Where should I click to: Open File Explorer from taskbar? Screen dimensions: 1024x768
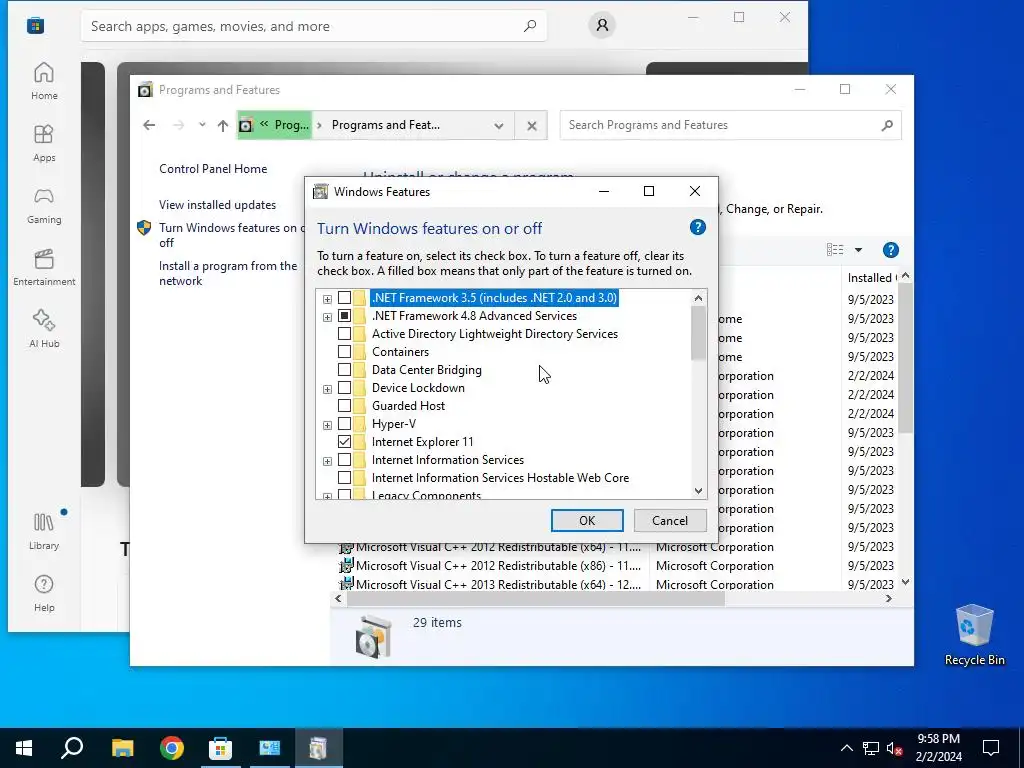pos(122,748)
